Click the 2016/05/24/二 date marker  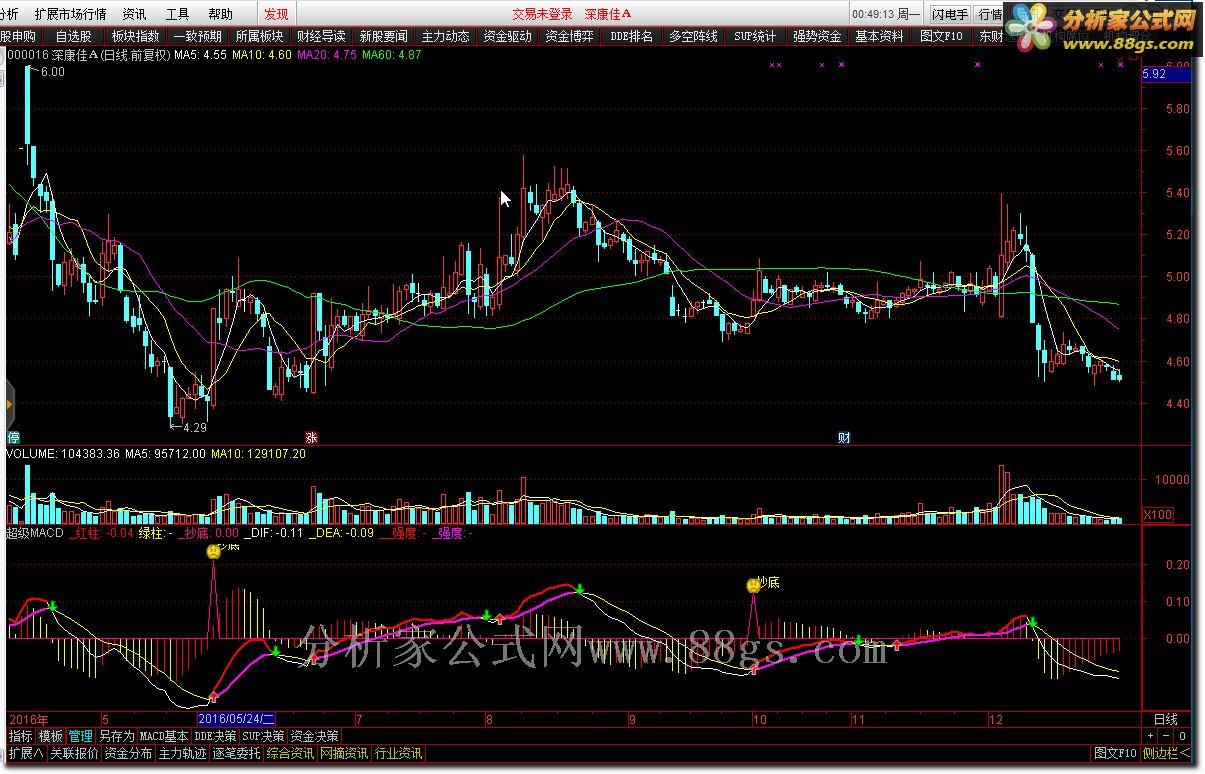click(x=237, y=719)
